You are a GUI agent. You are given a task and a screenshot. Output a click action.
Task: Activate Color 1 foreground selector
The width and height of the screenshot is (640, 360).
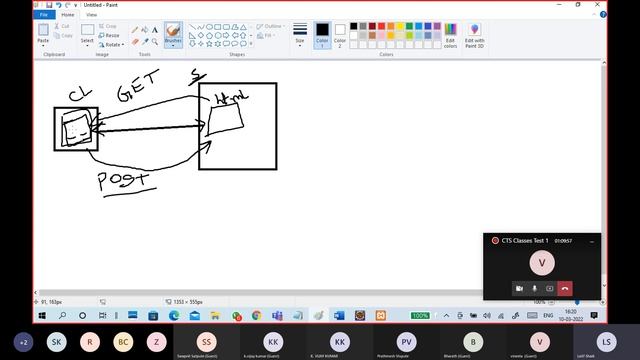(x=322, y=36)
